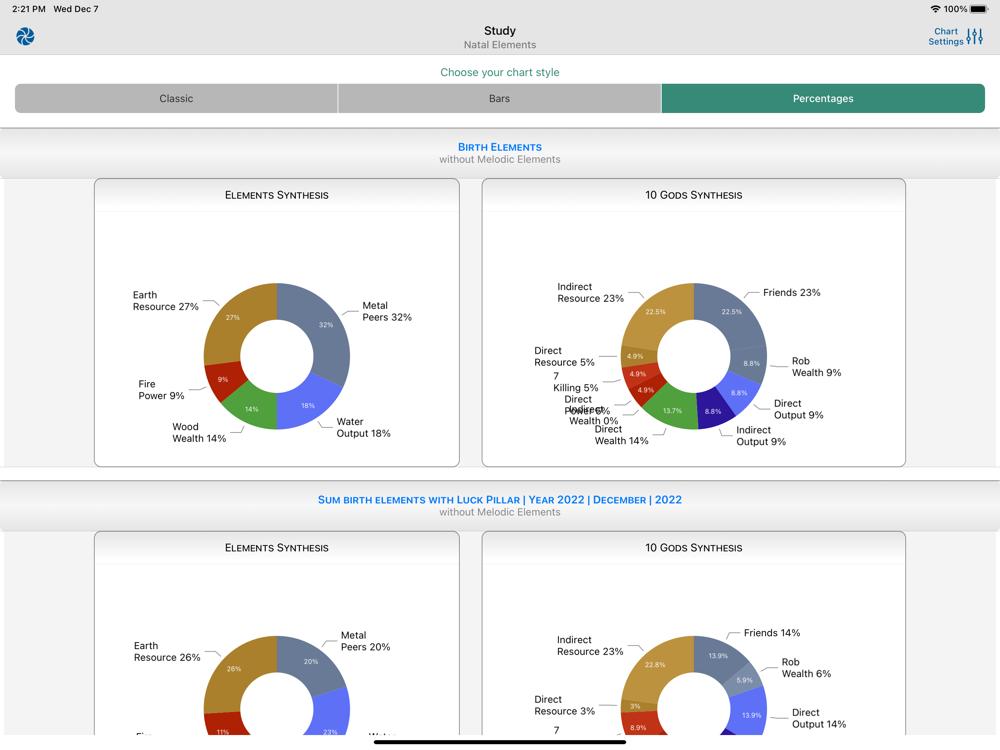Switch to the Classic chart style
The width and height of the screenshot is (1000, 750).
(x=176, y=98)
